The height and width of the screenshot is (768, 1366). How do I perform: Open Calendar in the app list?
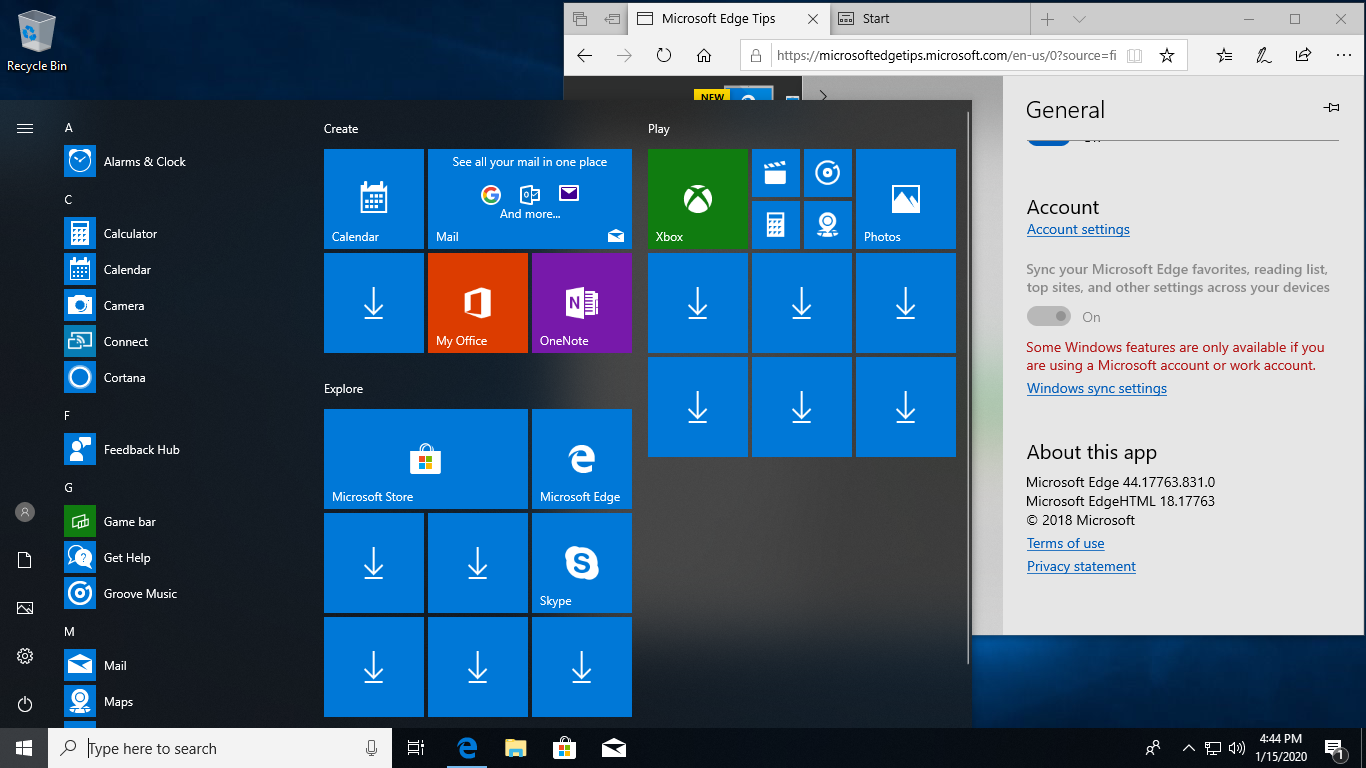180,269
